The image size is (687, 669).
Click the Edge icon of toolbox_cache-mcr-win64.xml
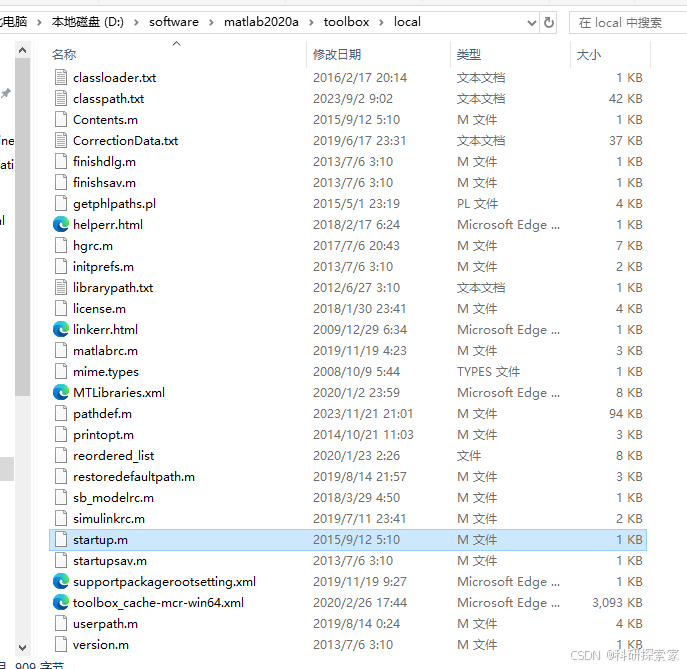(x=61, y=603)
